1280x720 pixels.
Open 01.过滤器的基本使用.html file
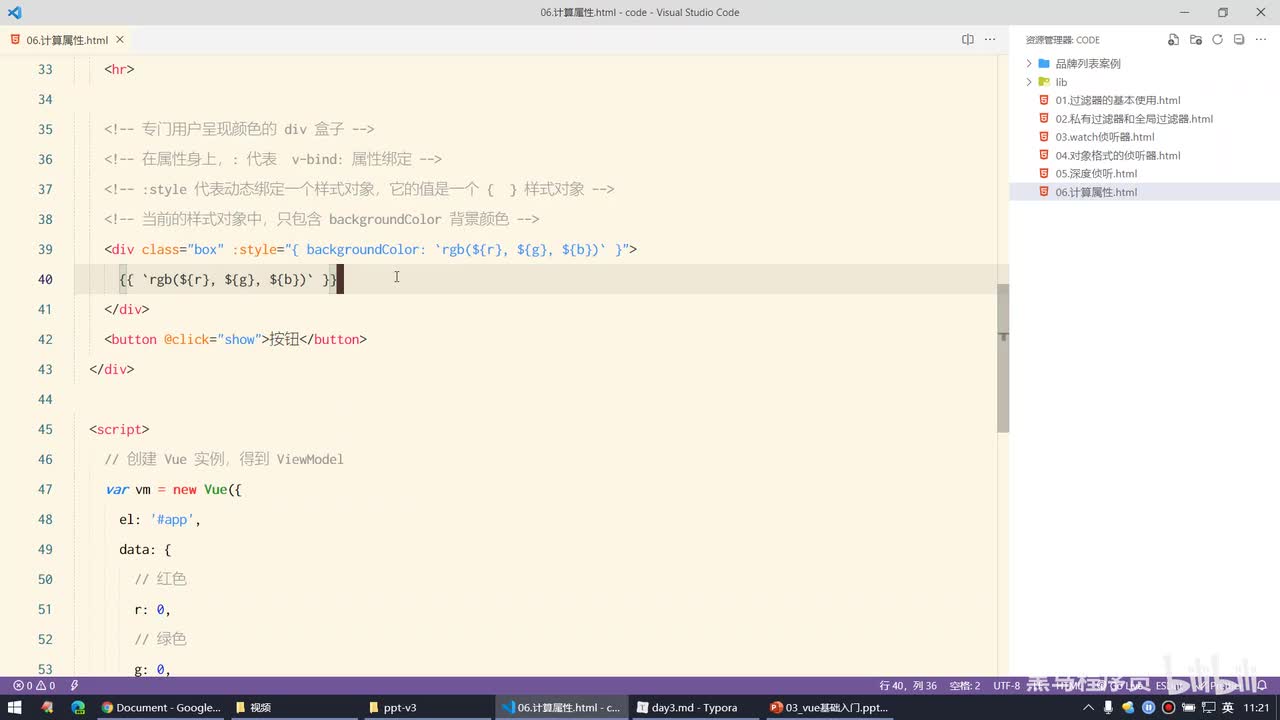click(1118, 100)
